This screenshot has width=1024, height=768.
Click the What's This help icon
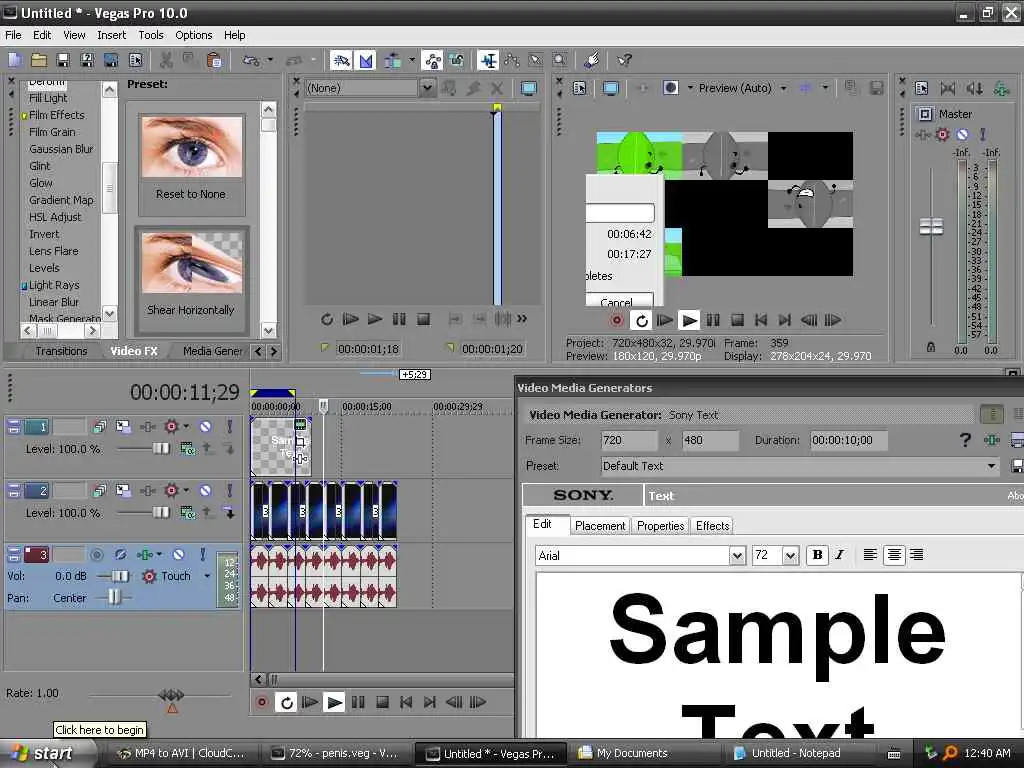(x=624, y=61)
